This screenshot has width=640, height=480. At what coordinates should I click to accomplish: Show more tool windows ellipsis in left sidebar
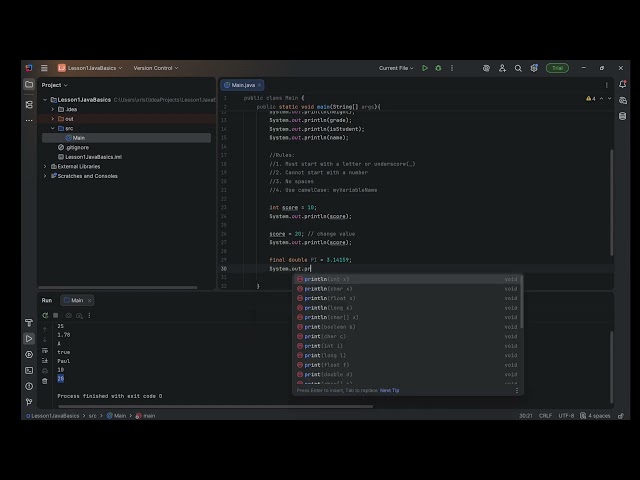pos(29,120)
